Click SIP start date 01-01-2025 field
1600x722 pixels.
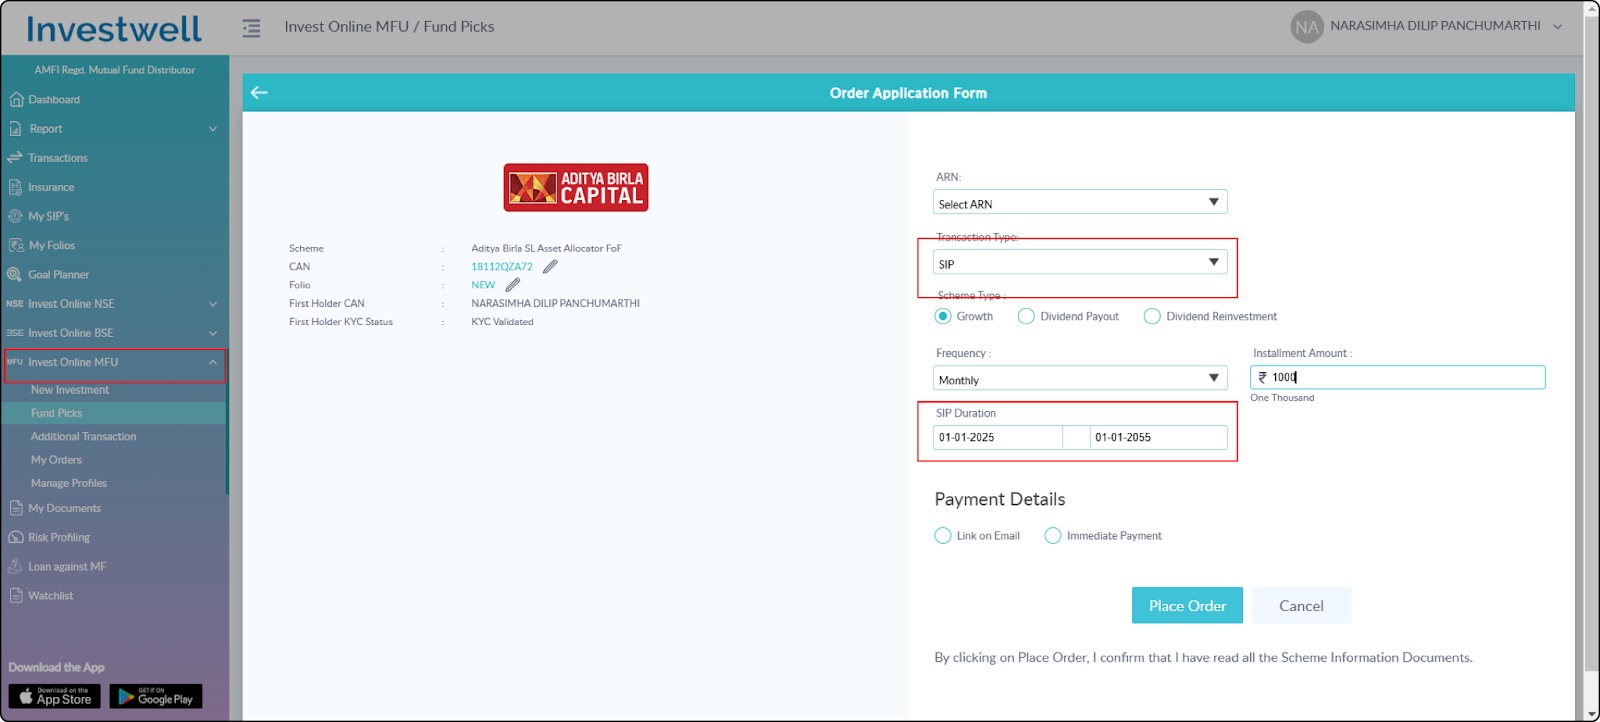(997, 437)
